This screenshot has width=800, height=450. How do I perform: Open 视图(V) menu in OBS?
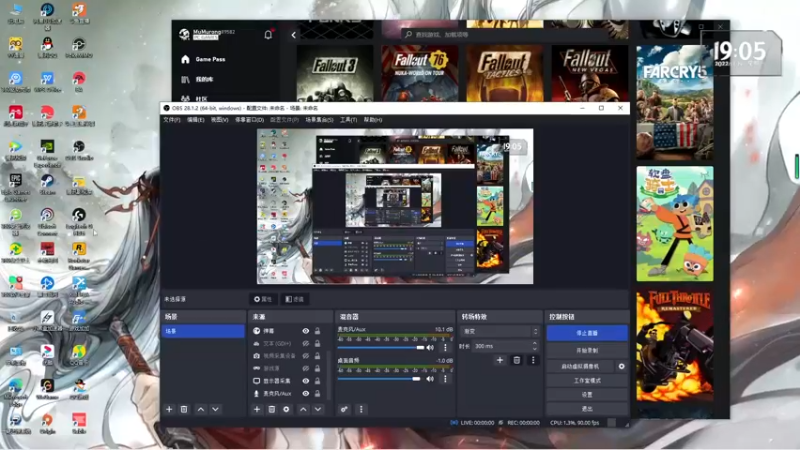coord(219,120)
